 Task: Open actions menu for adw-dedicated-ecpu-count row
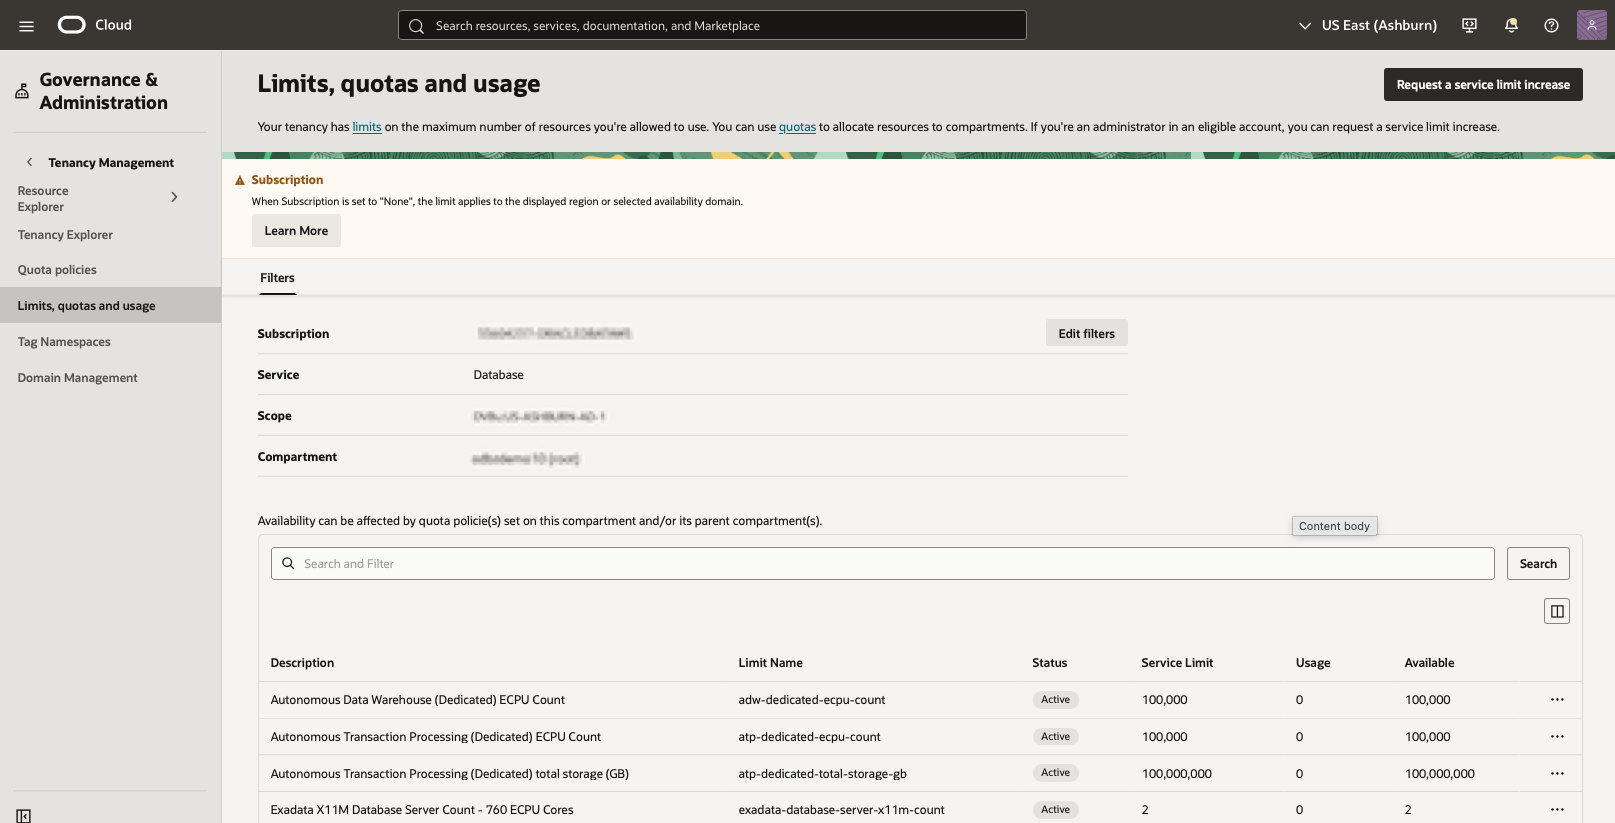1556,700
